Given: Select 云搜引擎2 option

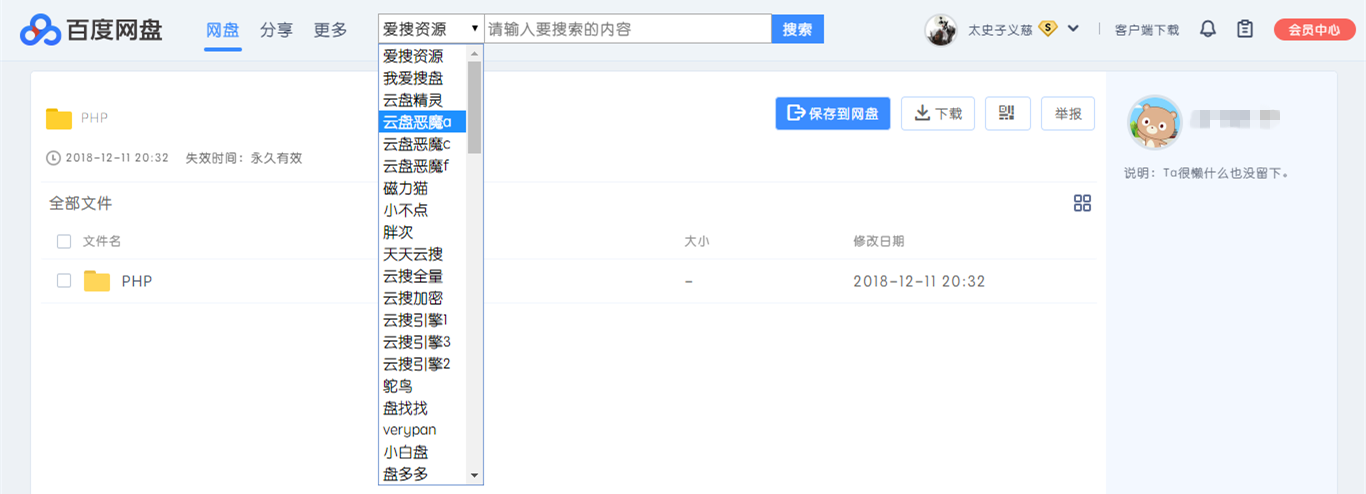Looking at the screenshot, I should (x=423, y=364).
